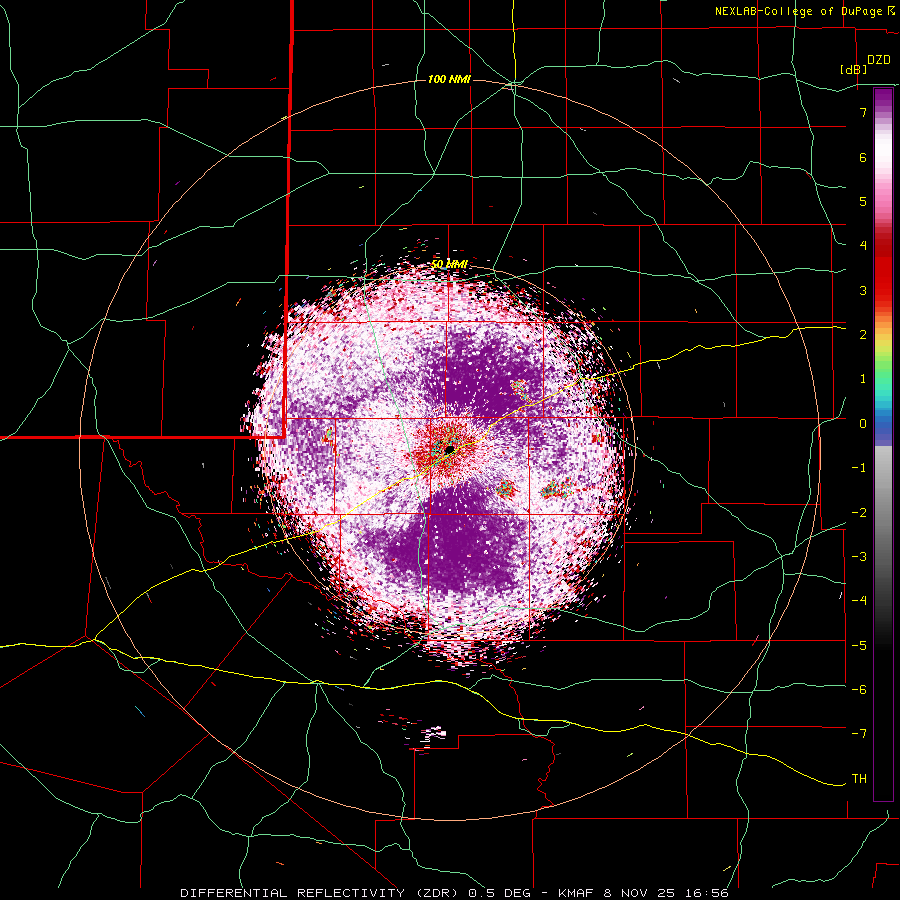Click the value -5 on the color scale
This screenshot has height=900, width=900.
point(859,645)
